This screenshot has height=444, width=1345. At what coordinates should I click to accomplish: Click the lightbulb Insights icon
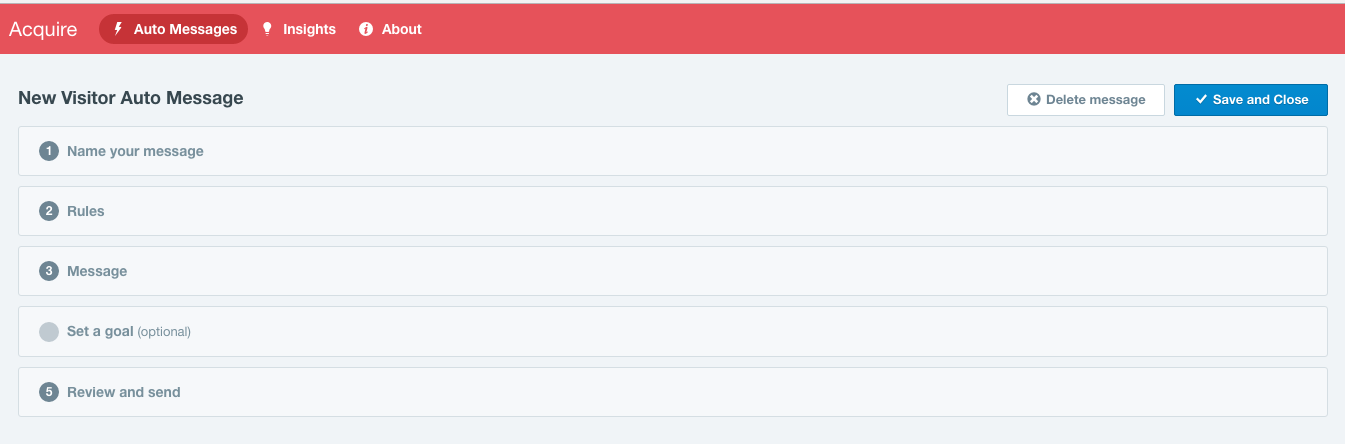(267, 29)
